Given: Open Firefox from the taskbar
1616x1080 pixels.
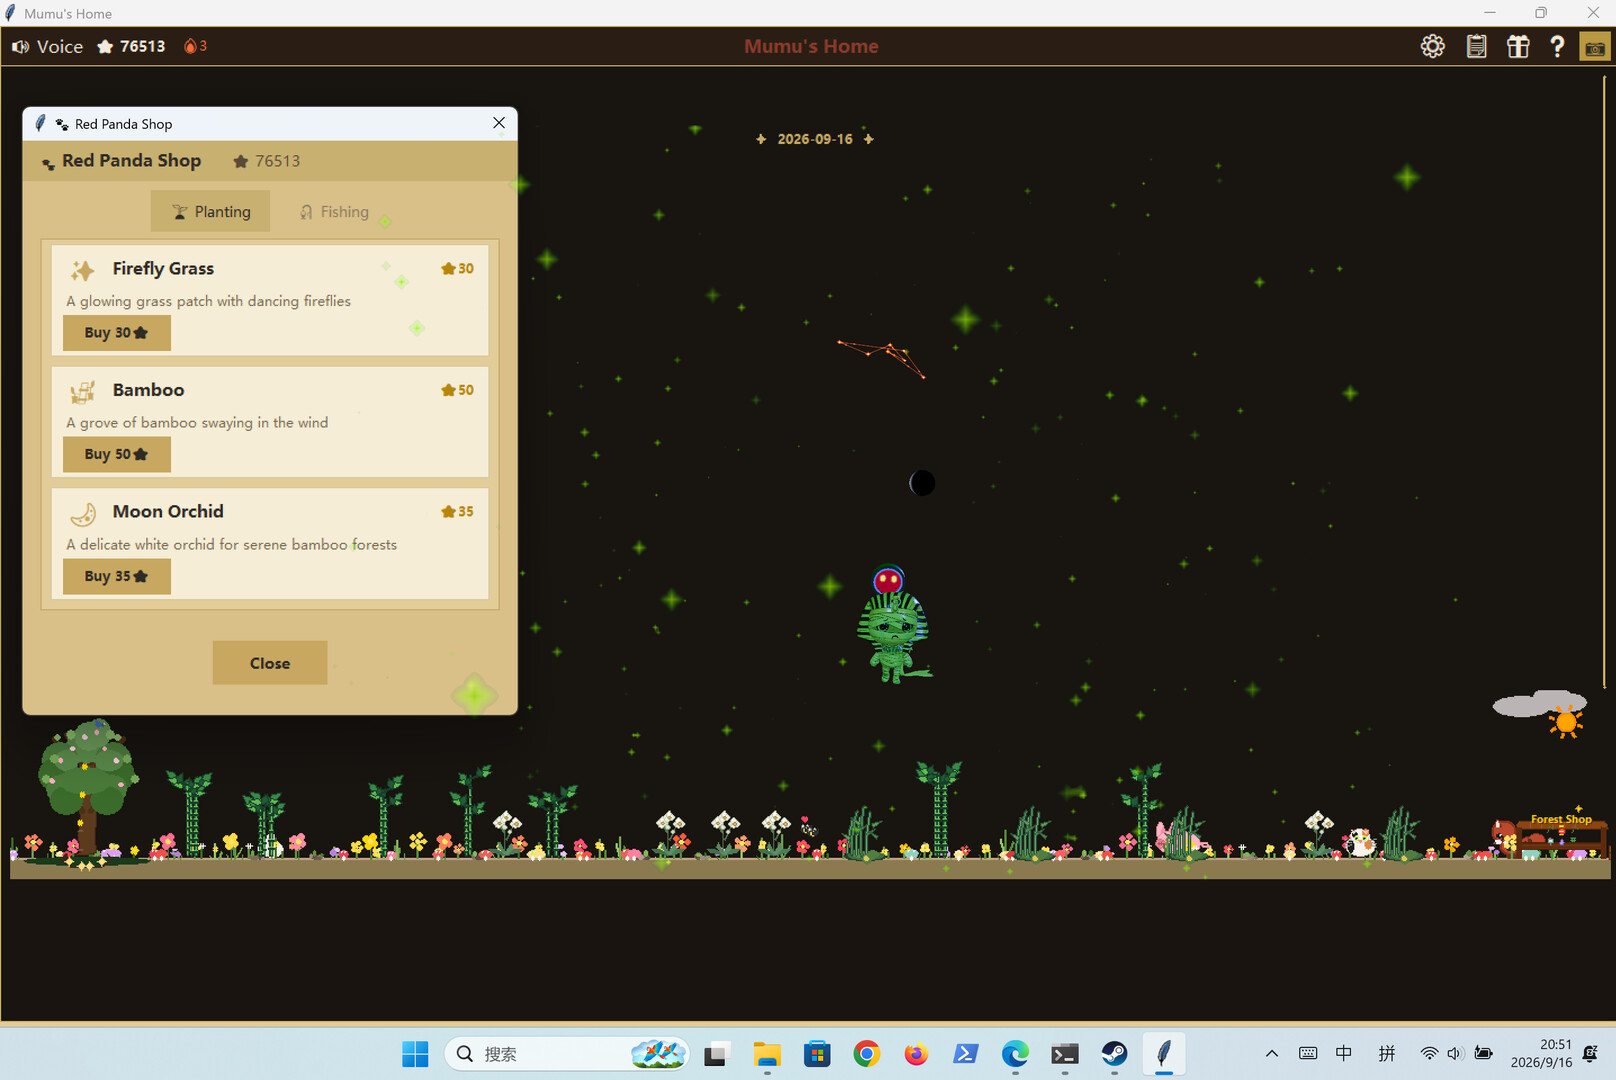Looking at the screenshot, I should 916,1054.
